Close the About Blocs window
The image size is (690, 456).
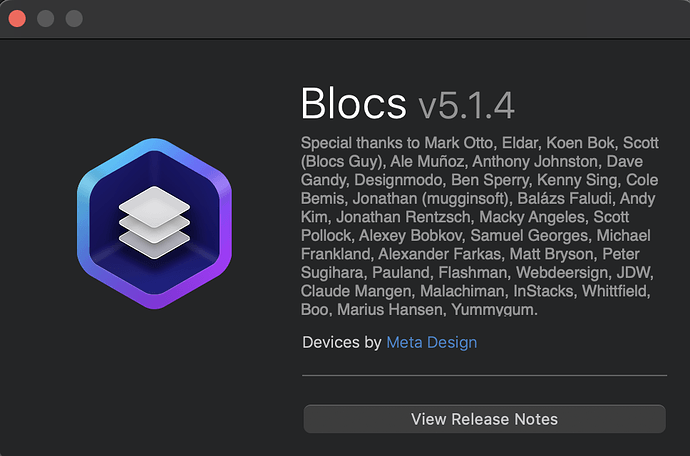[x=17, y=19]
